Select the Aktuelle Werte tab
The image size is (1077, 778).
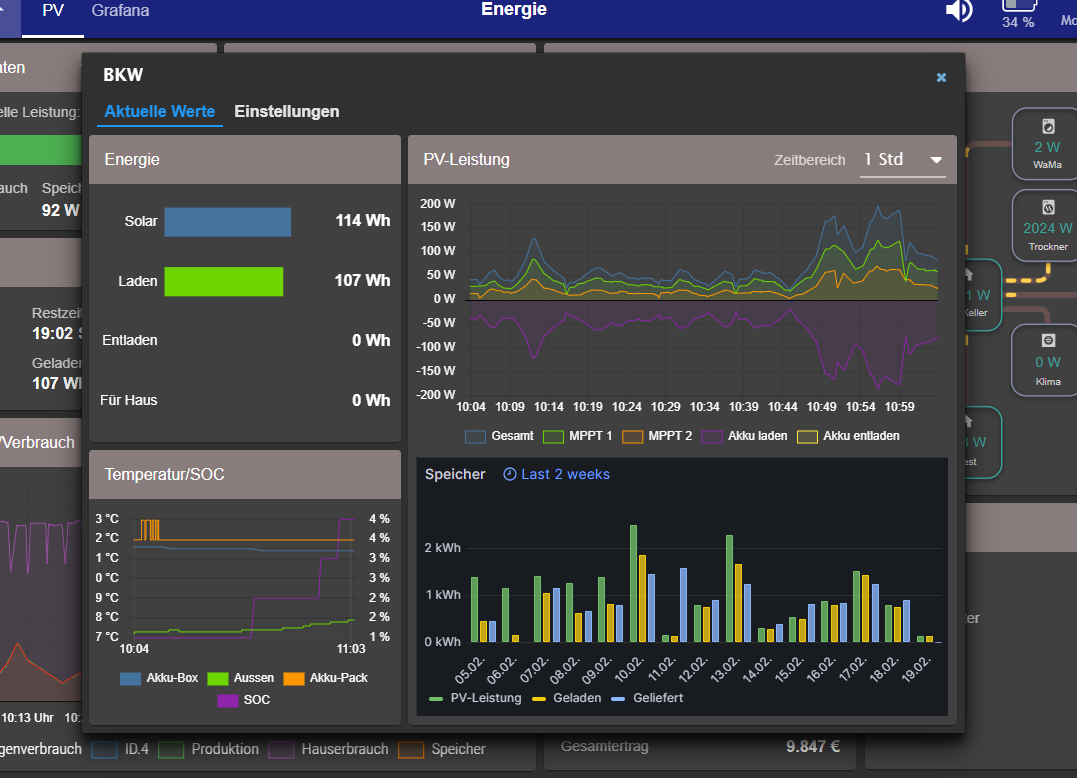click(x=159, y=112)
